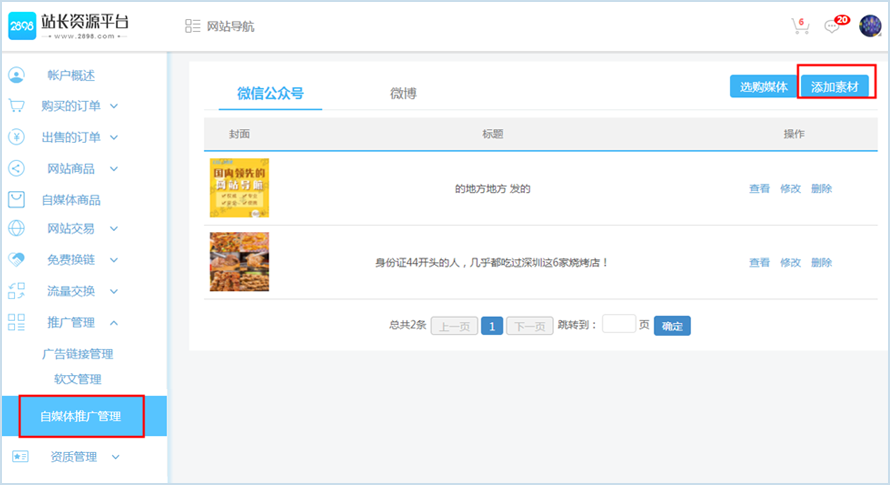Screen dimensions: 890x485
Task: Select the 微信公众号 tab
Action: point(270,94)
